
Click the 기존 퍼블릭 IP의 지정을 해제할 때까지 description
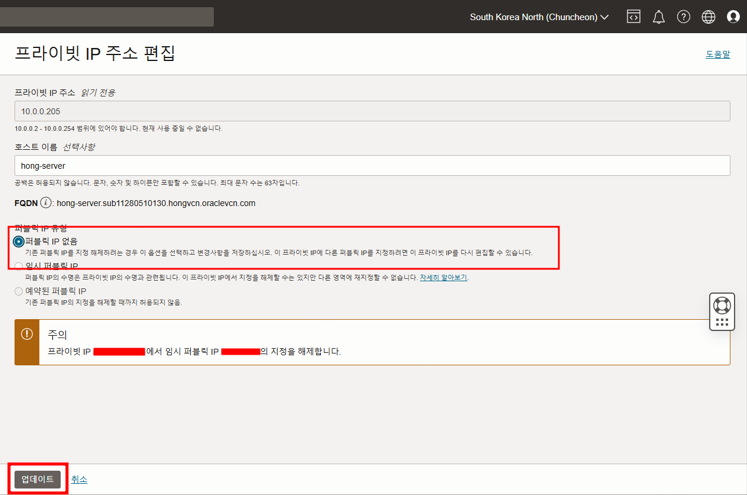[103, 303]
